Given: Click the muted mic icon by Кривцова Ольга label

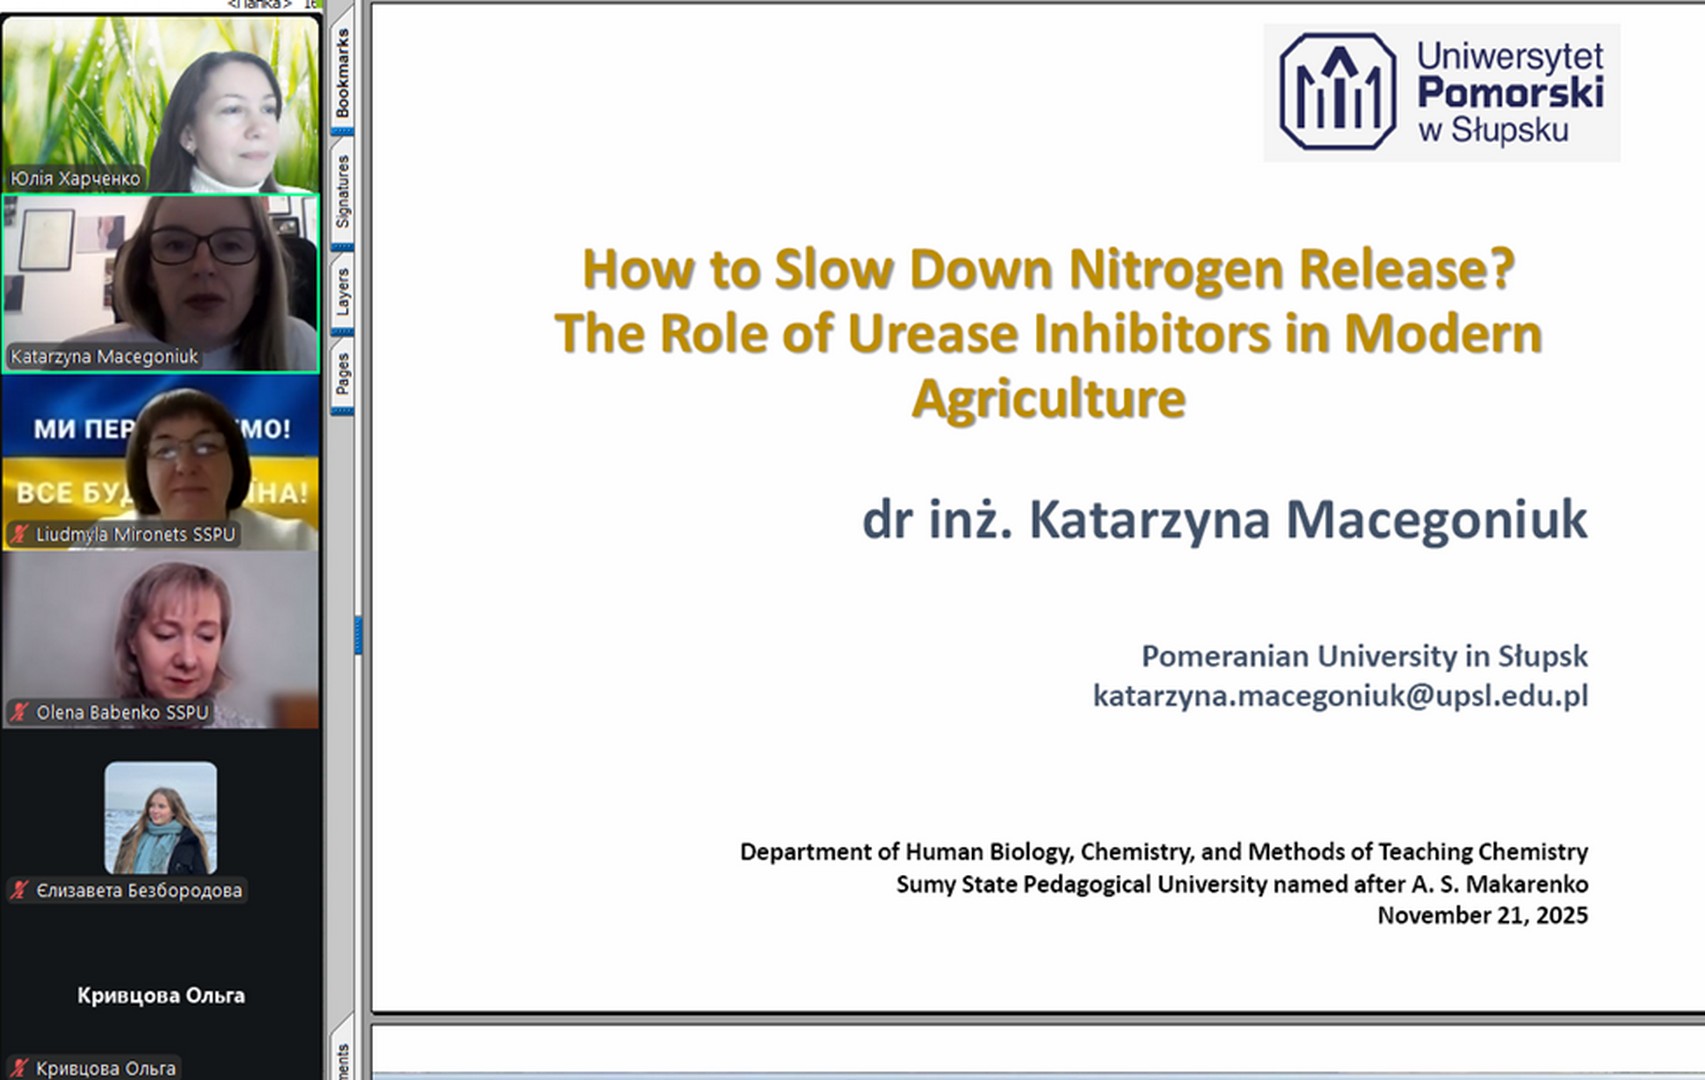Looking at the screenshot, I should (x=19, y=1068).
